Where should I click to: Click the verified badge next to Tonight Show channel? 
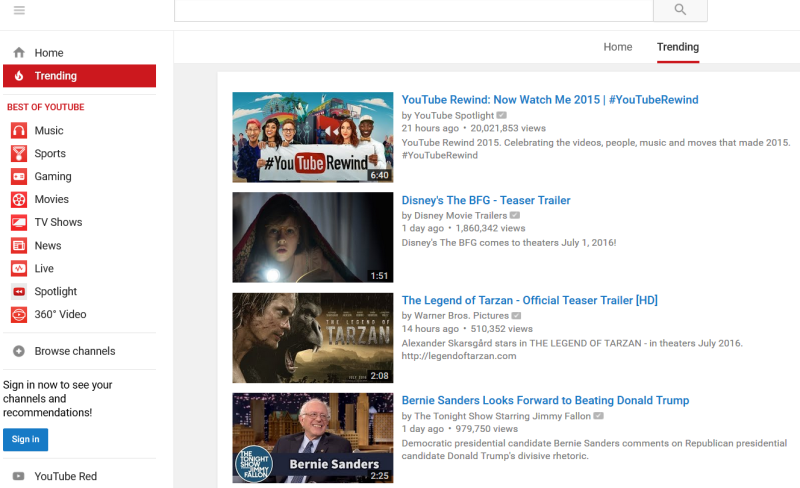tap(598, 416)
